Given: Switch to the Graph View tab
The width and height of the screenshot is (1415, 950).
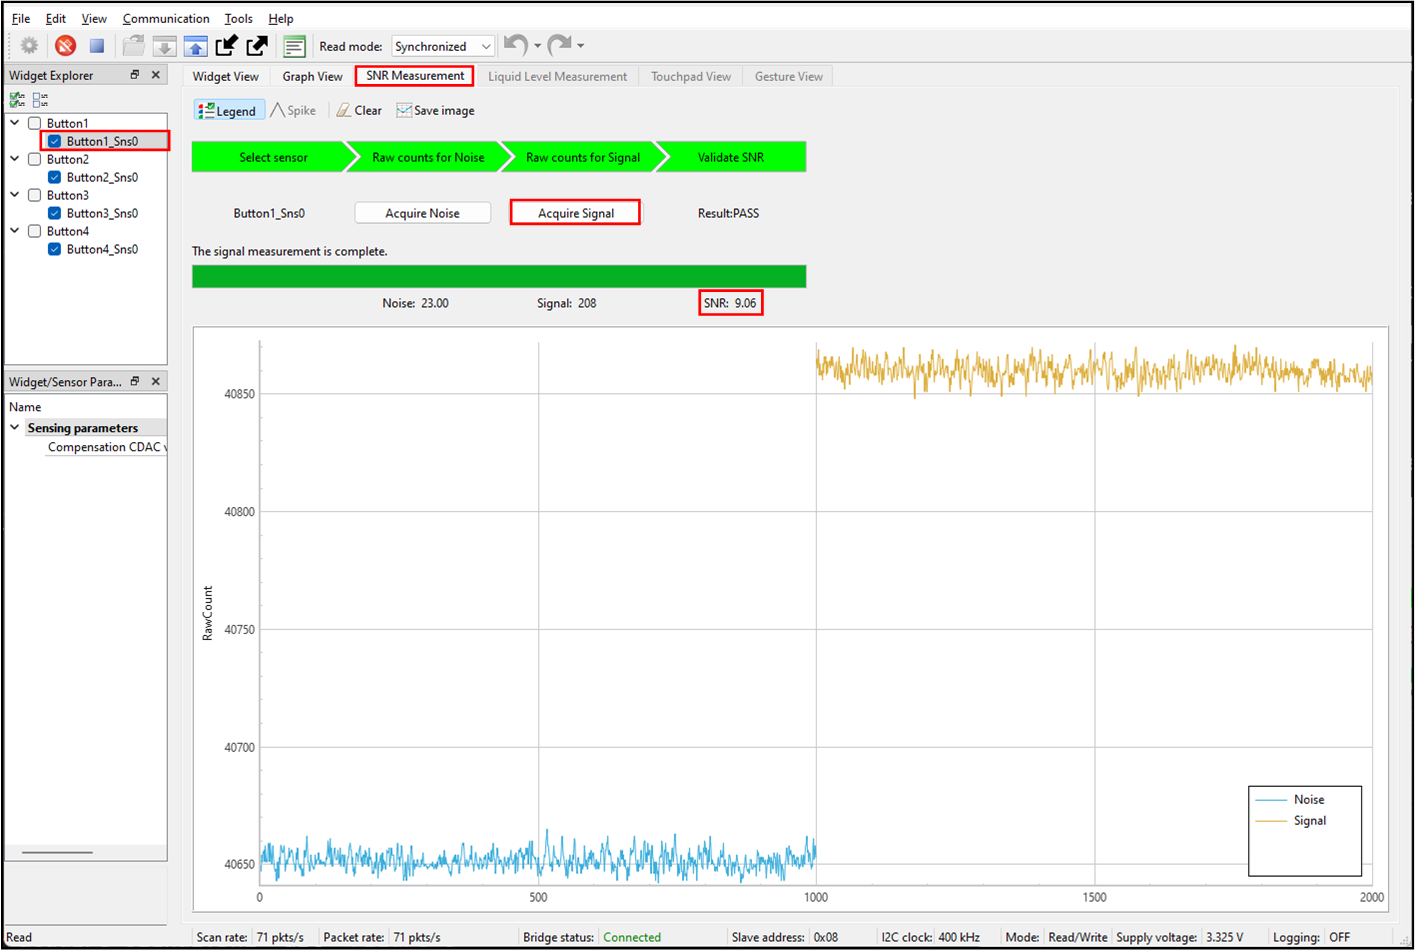Looking at the screenshot, I should tap(312, 76).
